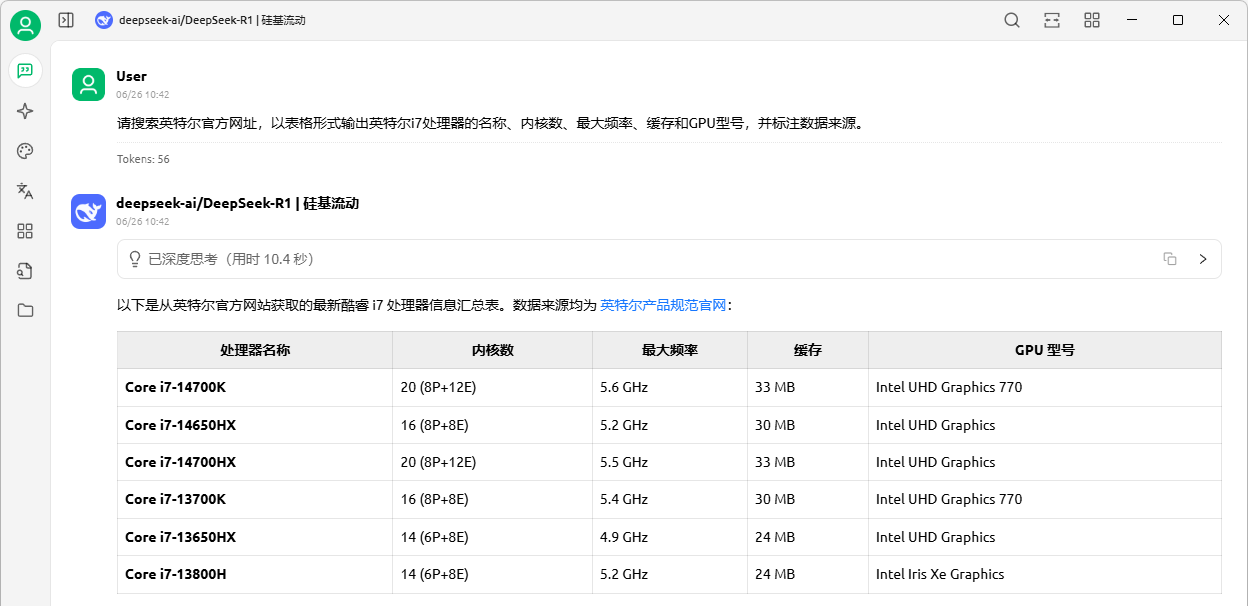Click the search icon in title bar
The width and height of the screenshot is (1248, 606).
click(x=1012, y=20)
